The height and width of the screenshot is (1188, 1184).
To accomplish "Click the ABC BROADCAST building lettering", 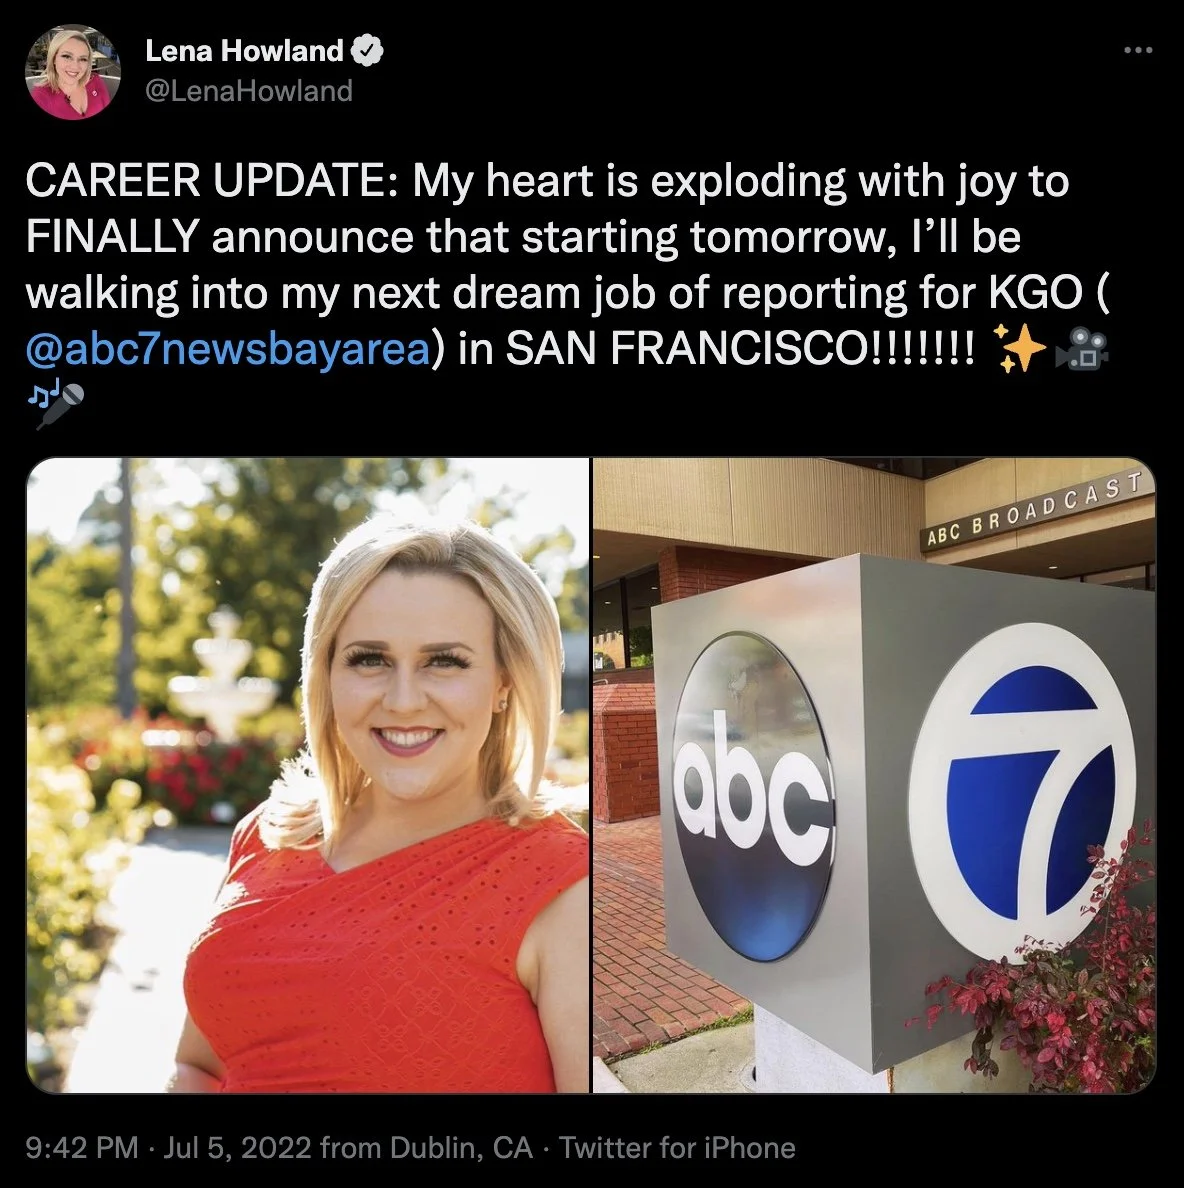I will point(1034,508).
